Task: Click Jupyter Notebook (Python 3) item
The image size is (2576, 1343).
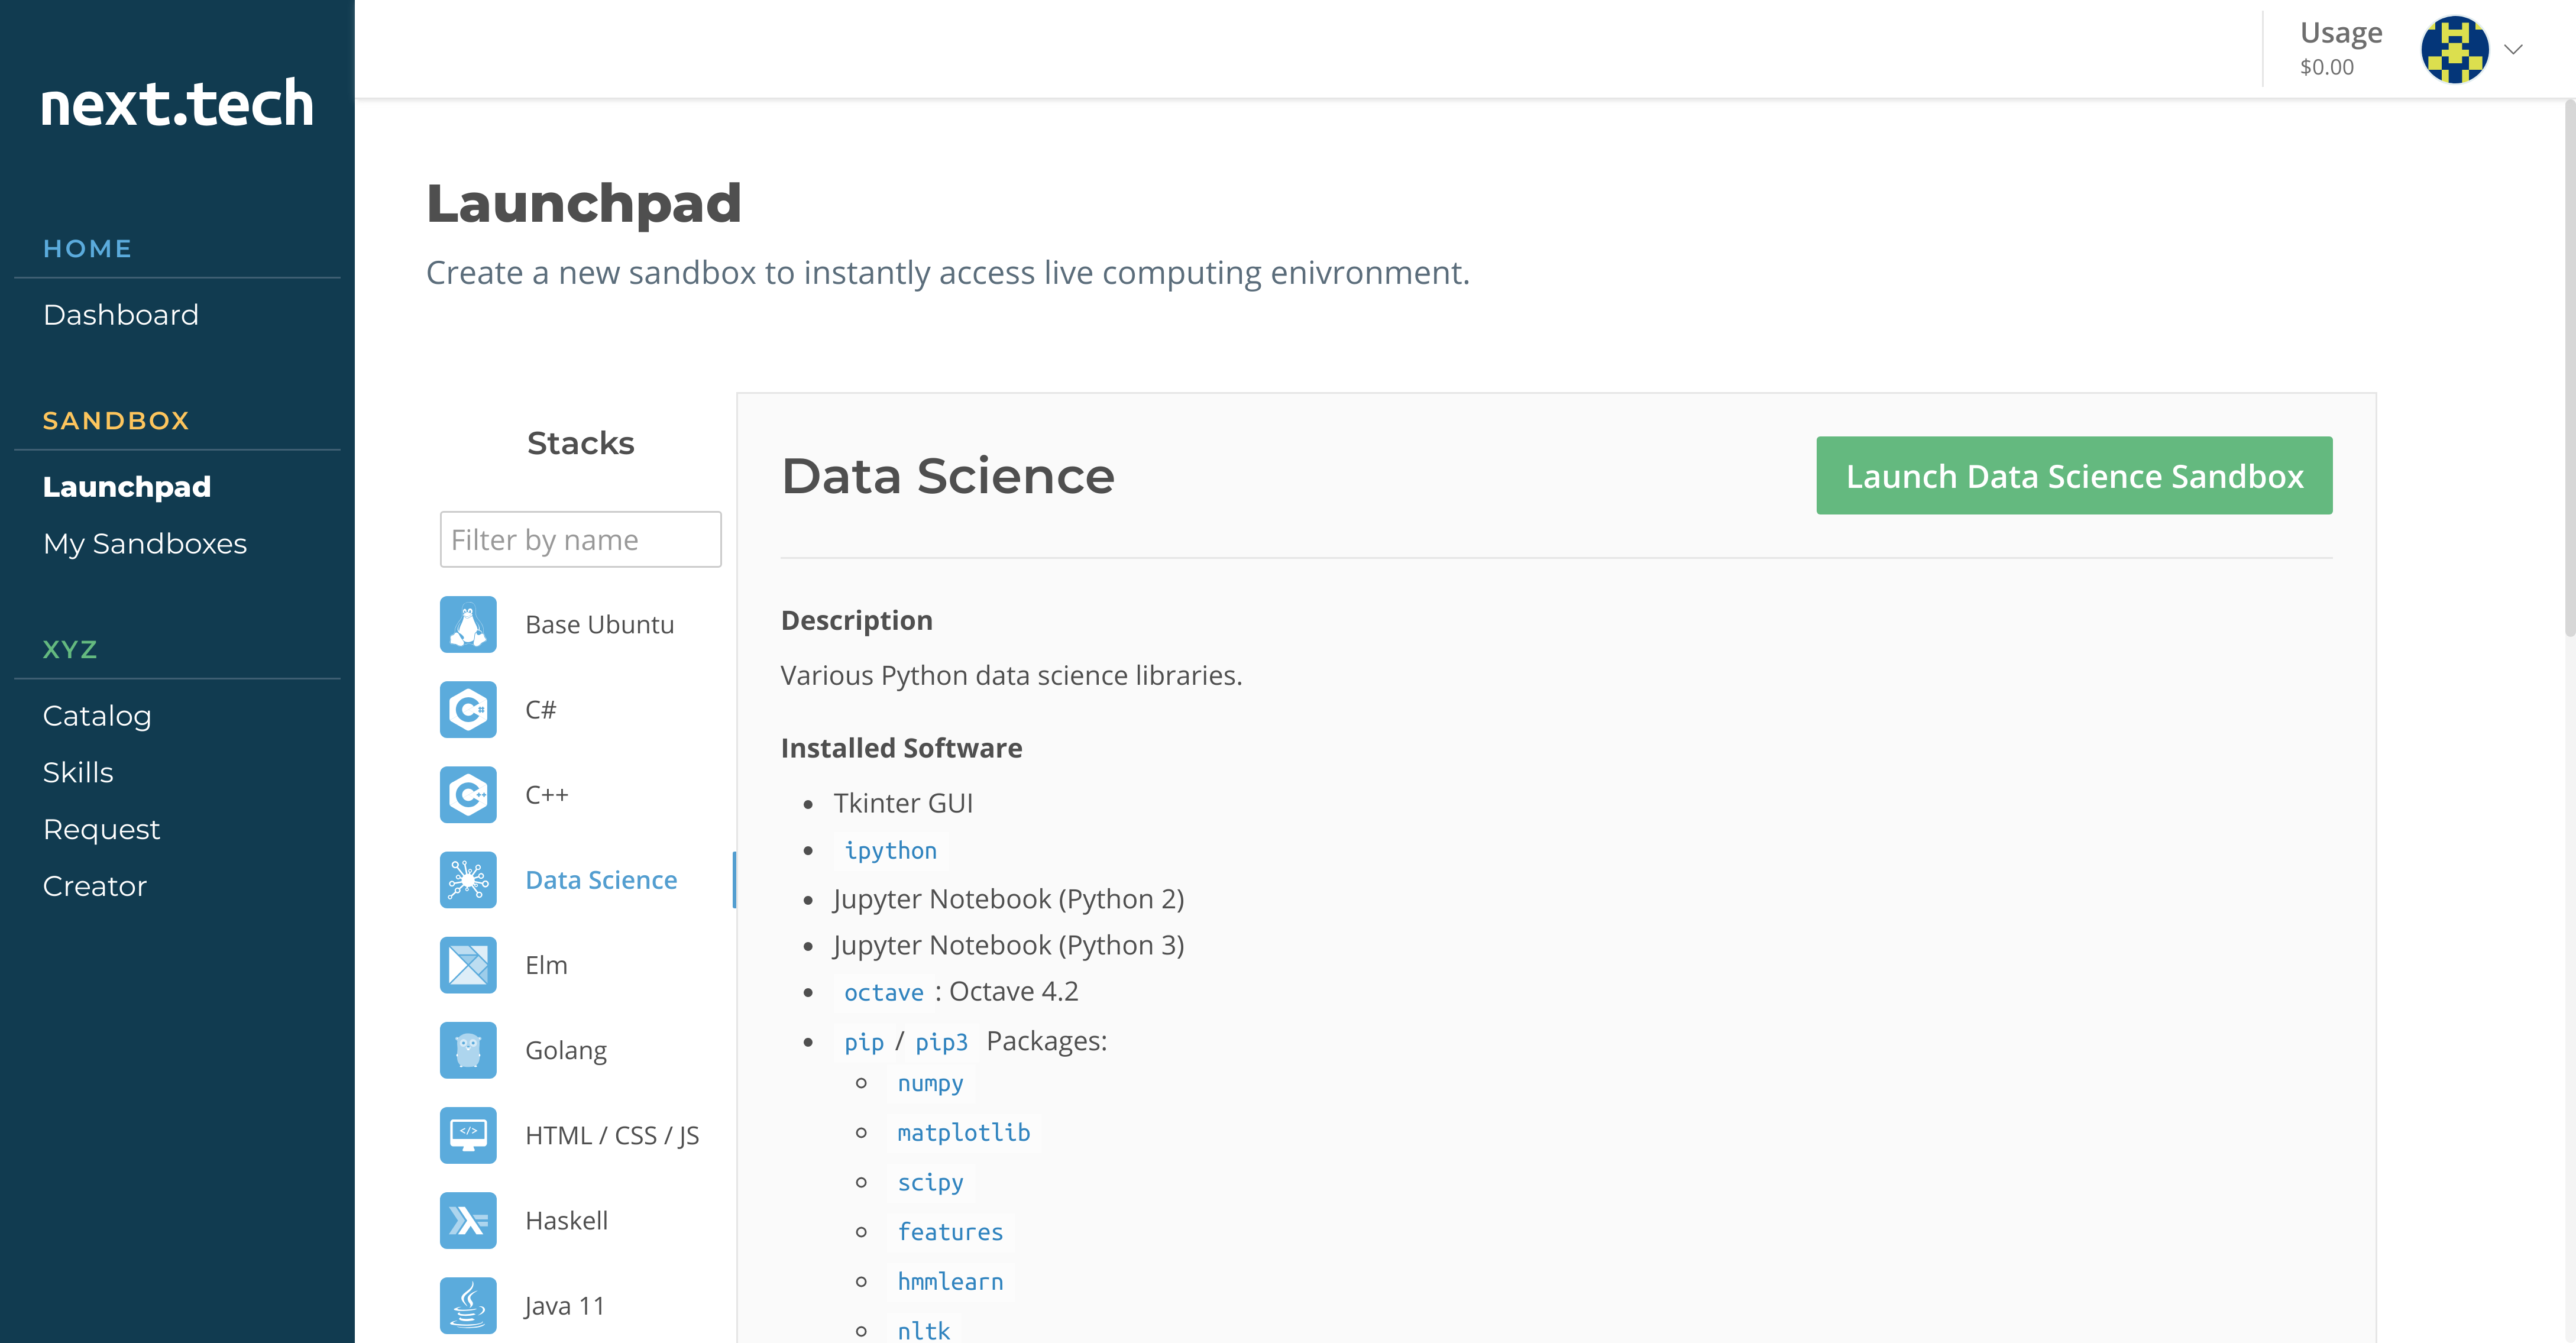Action: [1008, 946]
